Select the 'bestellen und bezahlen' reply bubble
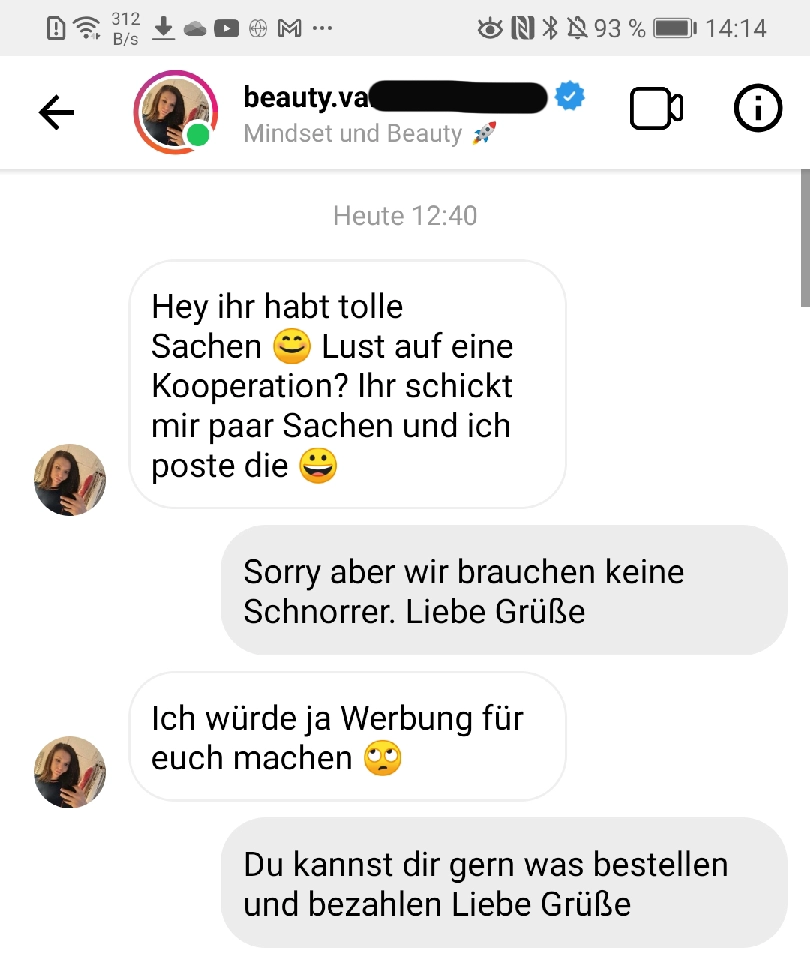 (x=504, y=883)
